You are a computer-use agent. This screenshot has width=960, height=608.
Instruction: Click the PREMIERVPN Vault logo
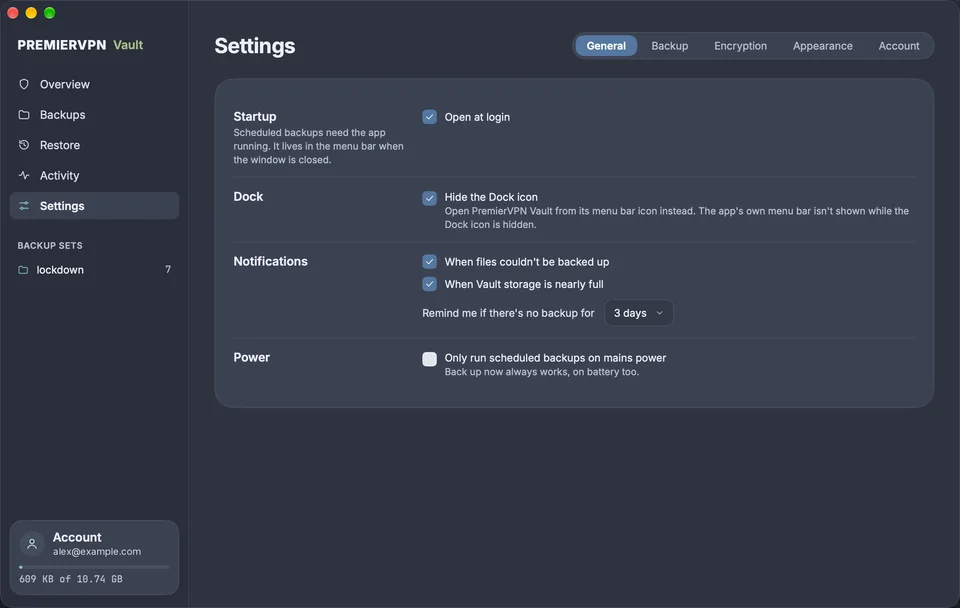point(80,45)
